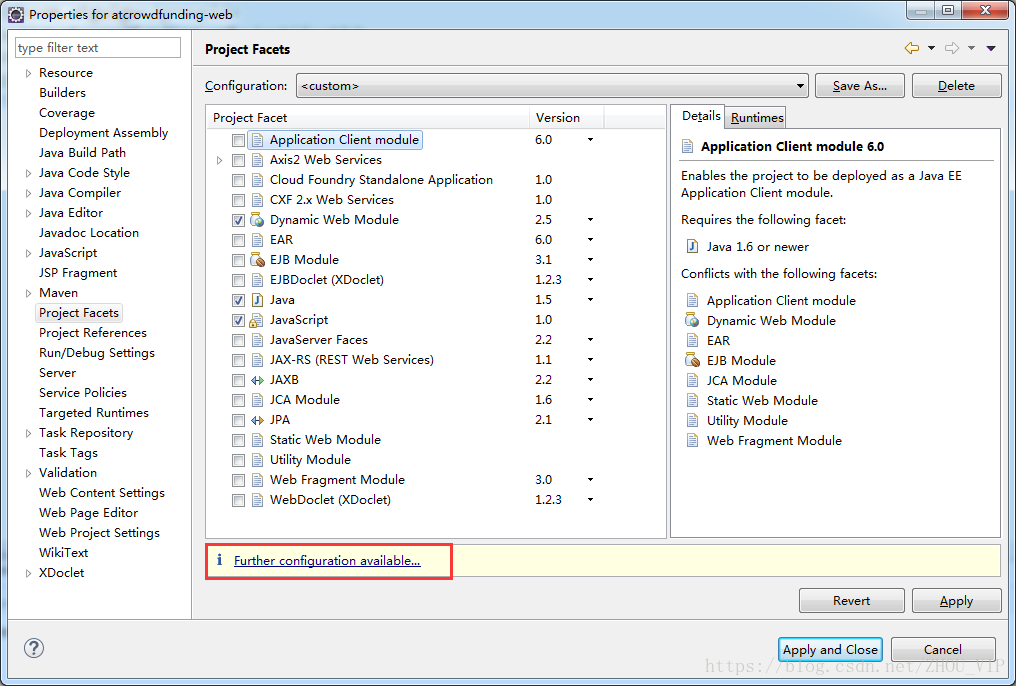The height and width of the screenshot is (686, 1016).
Task: Enable the JavaServer Faces checkbox
Action: 238,341
